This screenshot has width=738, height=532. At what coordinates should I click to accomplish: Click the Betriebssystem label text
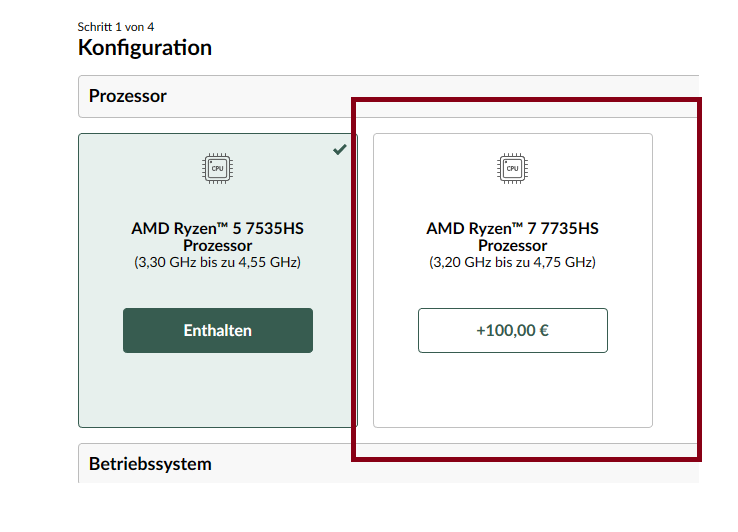click(150, 464)
